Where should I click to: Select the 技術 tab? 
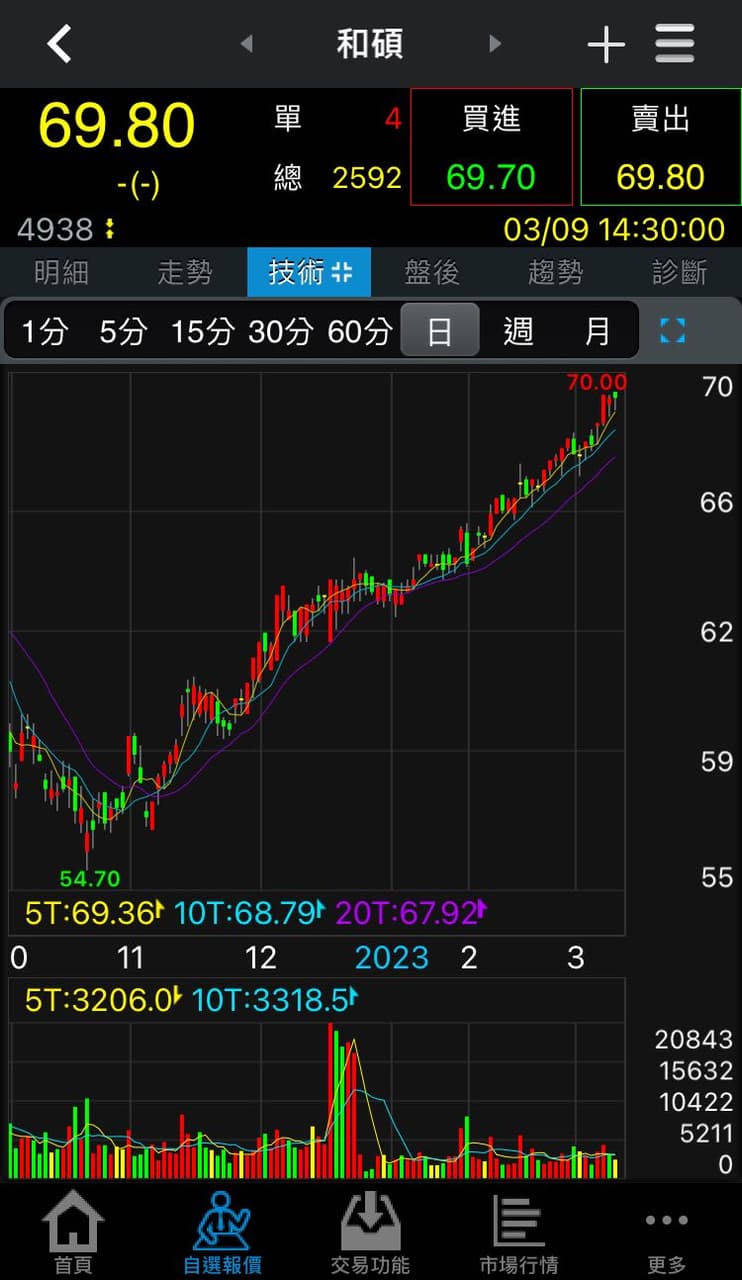tap(309, 272)
